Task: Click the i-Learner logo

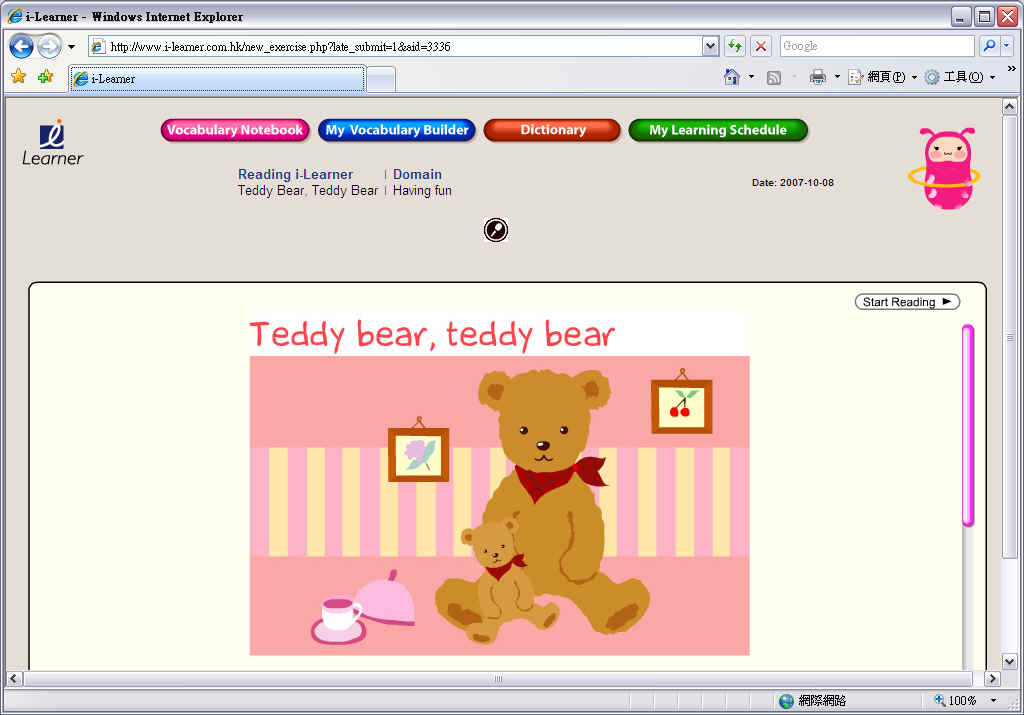Action: pos(53,142)
